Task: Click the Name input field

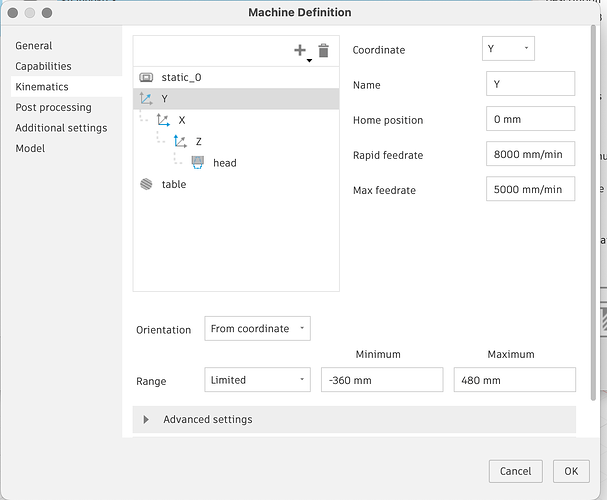Action: 530,84
